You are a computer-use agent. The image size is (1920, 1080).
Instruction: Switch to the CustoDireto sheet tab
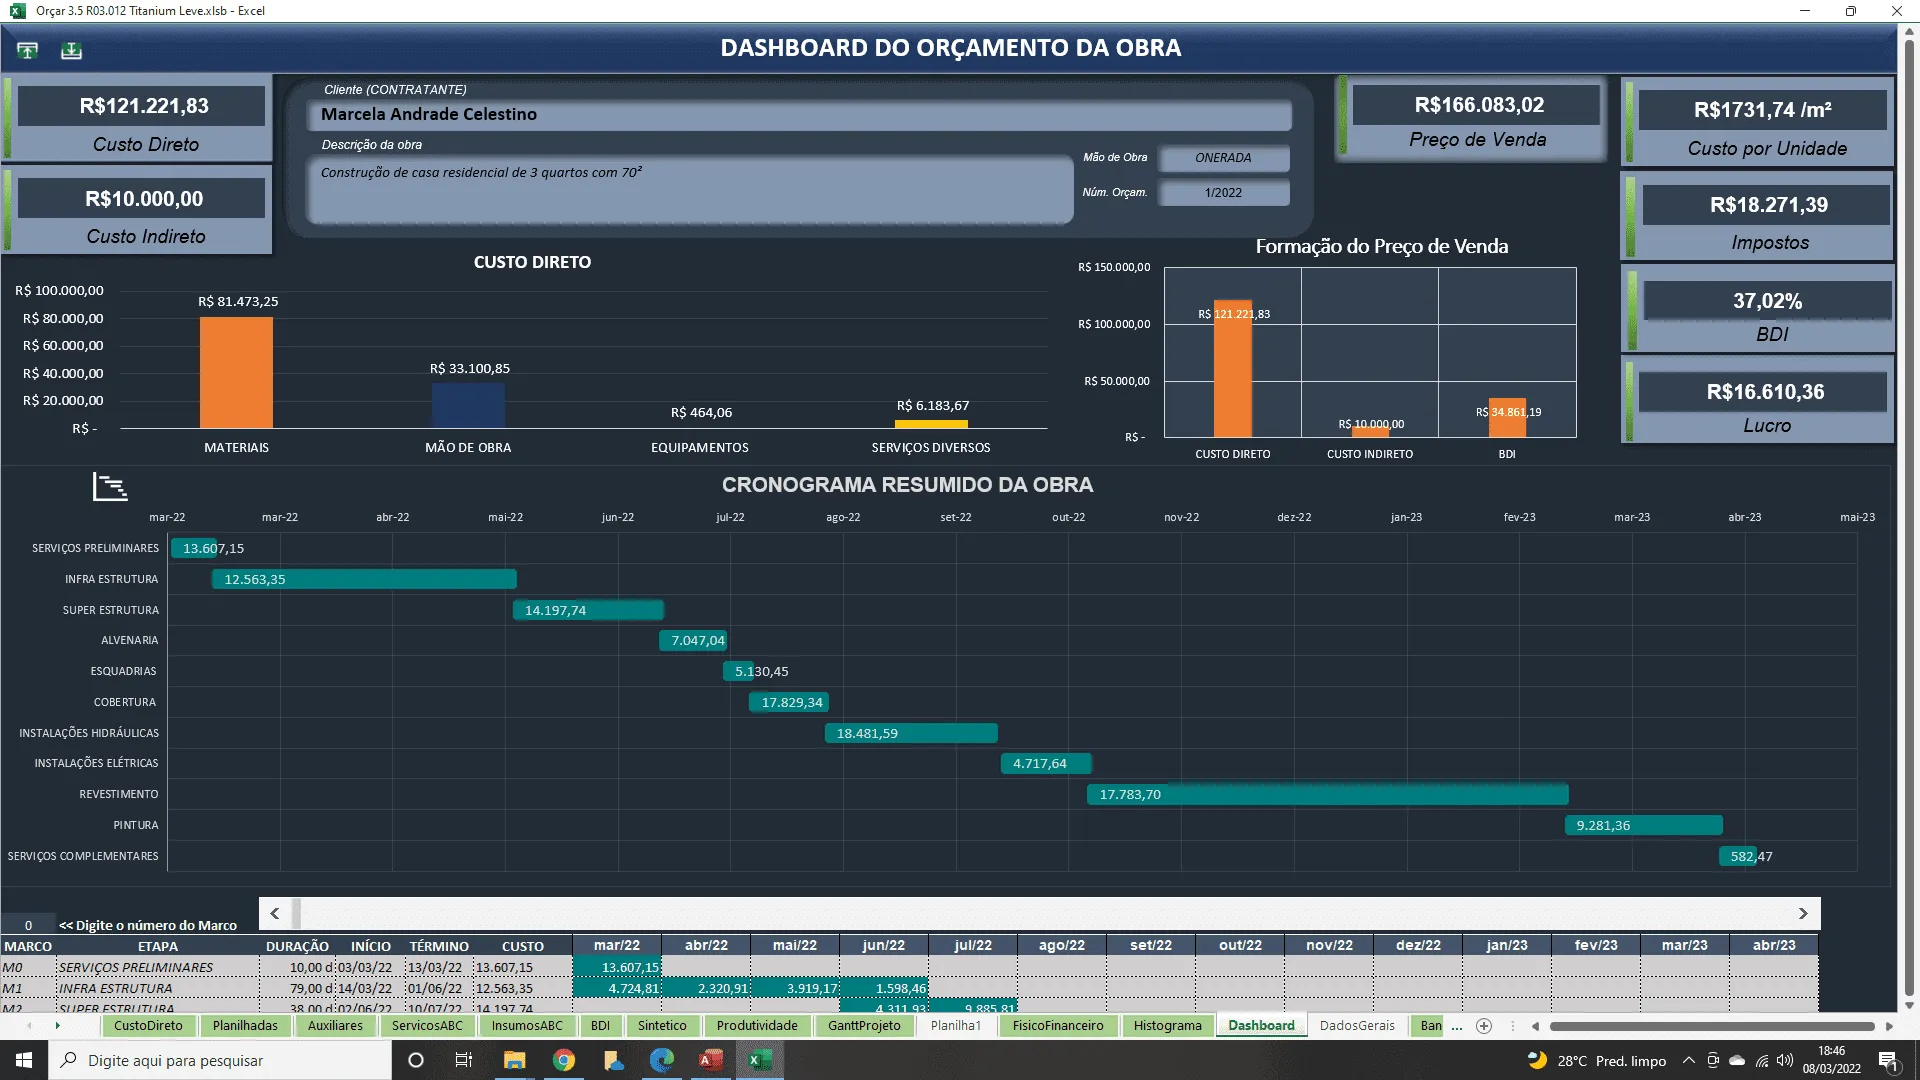tap(148, 1026)
